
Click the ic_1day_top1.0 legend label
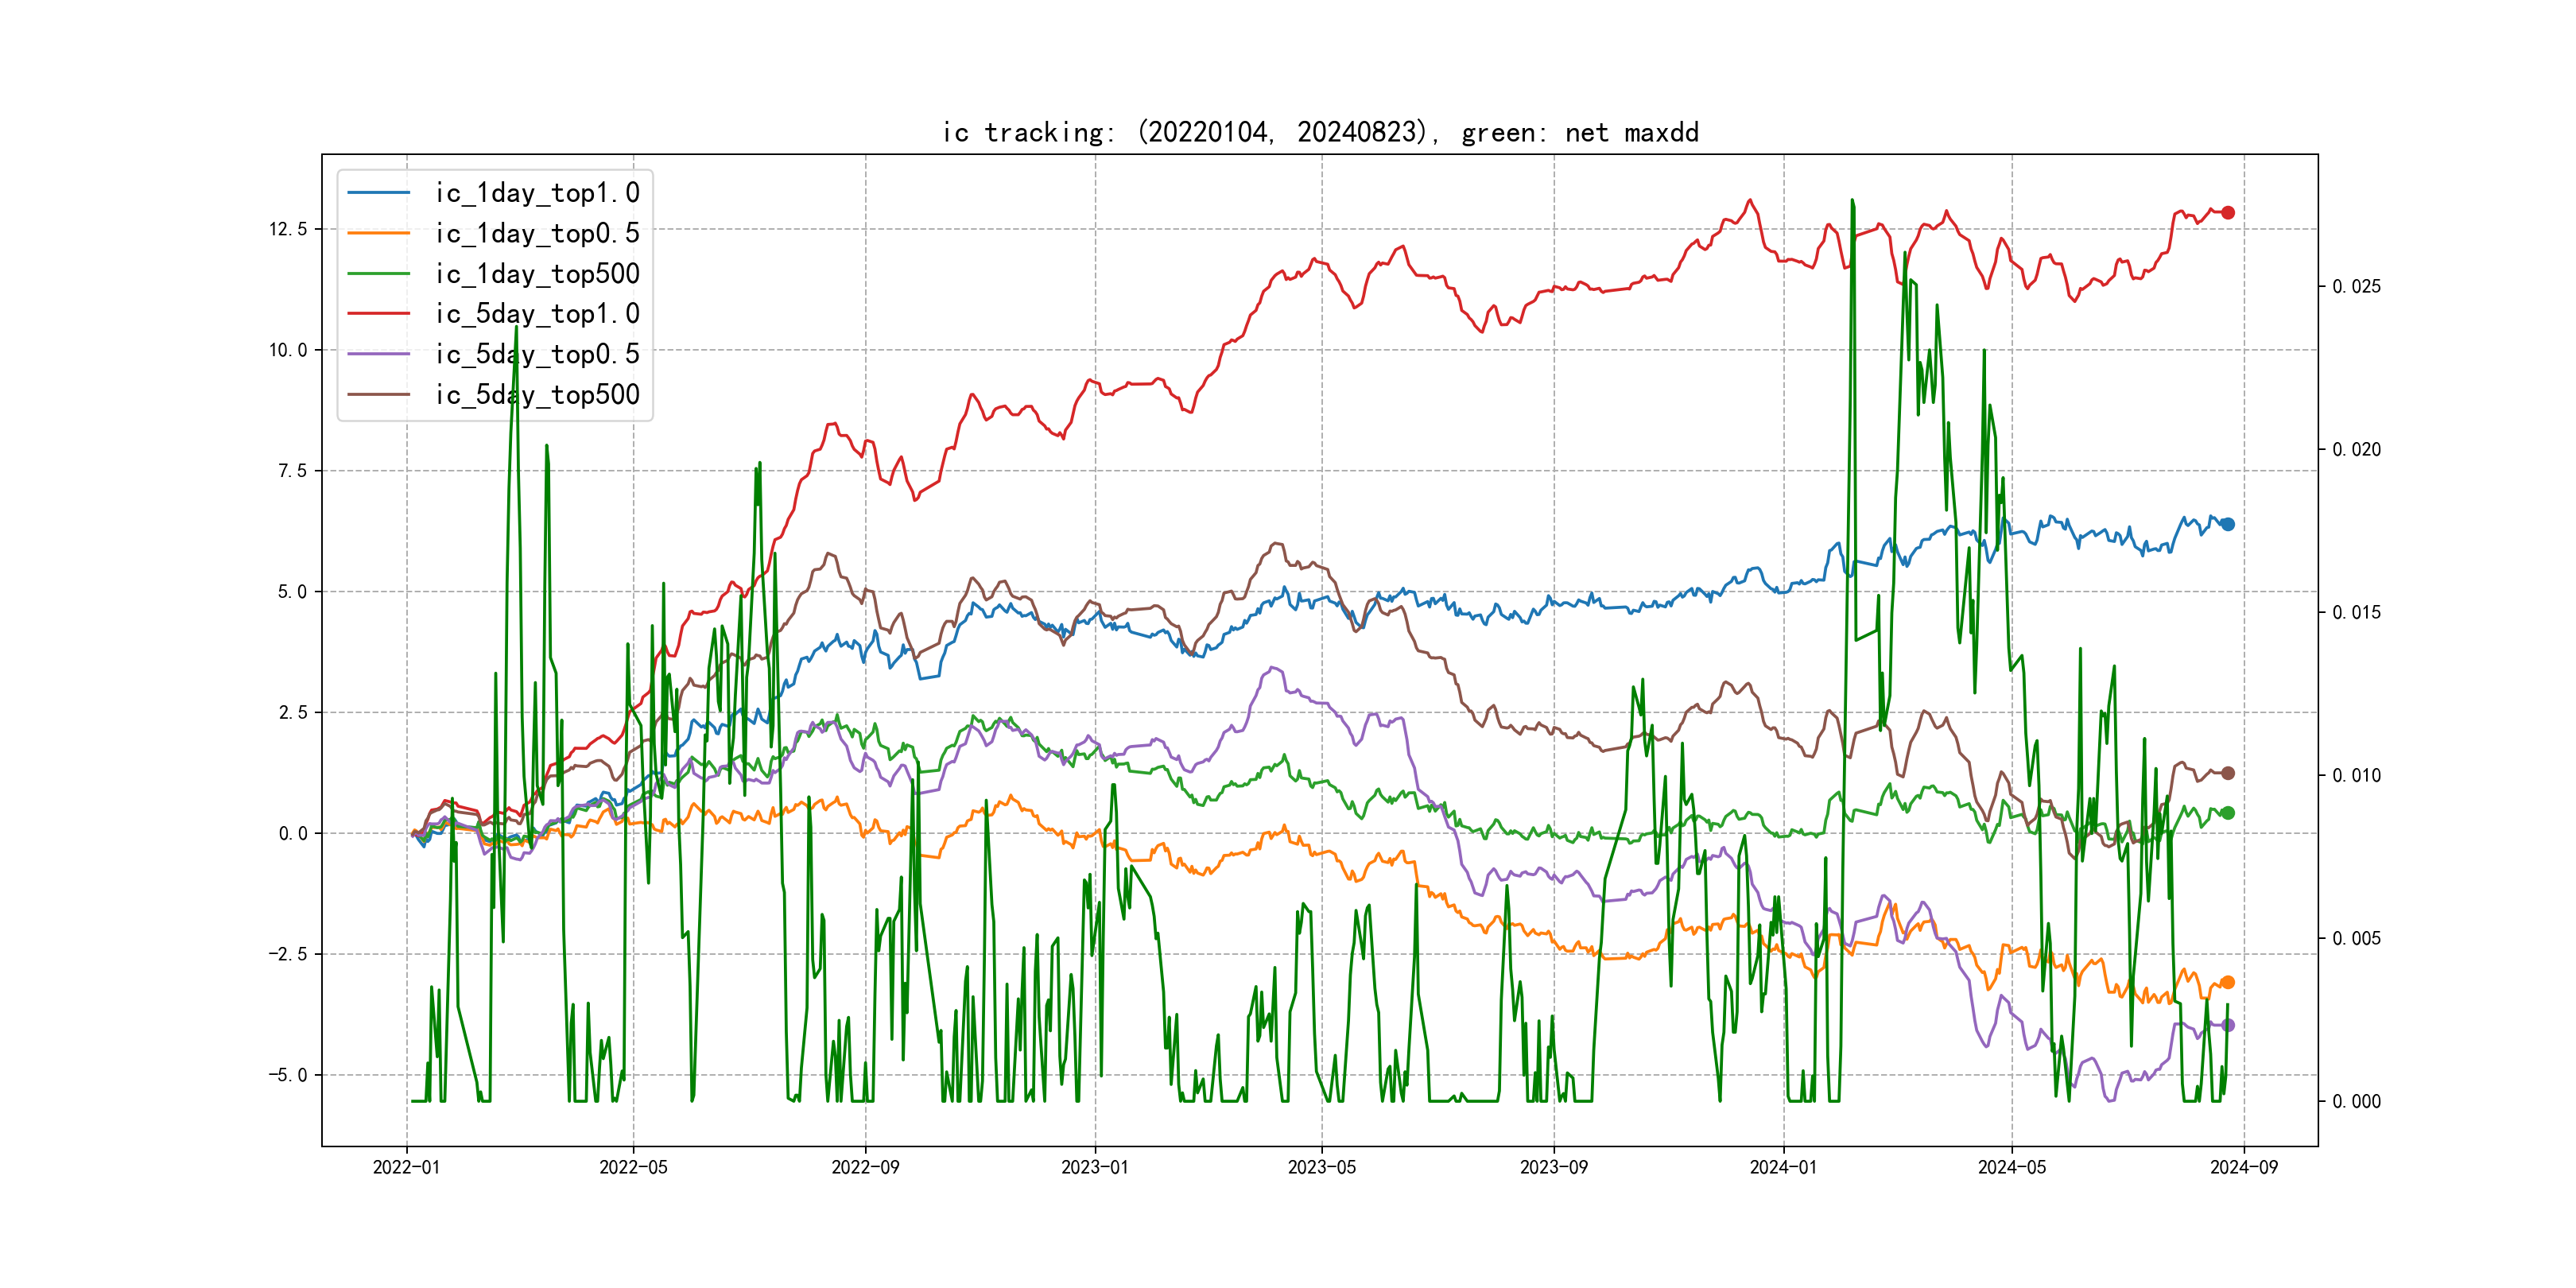point(537,193)
